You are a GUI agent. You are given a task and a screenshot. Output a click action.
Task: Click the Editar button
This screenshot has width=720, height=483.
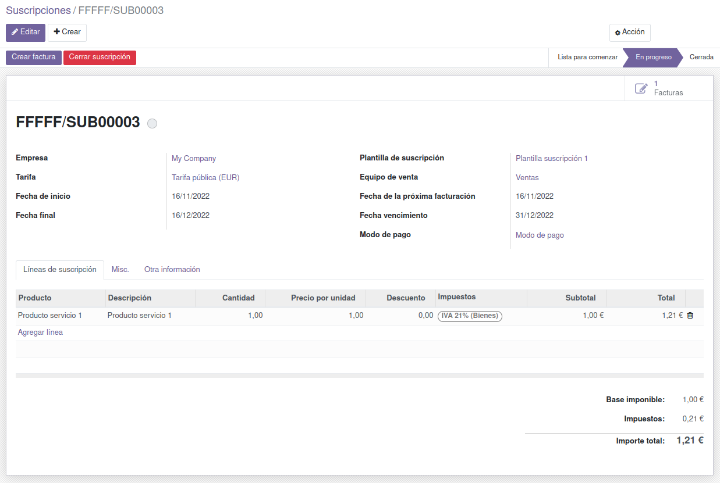(26, 32)
